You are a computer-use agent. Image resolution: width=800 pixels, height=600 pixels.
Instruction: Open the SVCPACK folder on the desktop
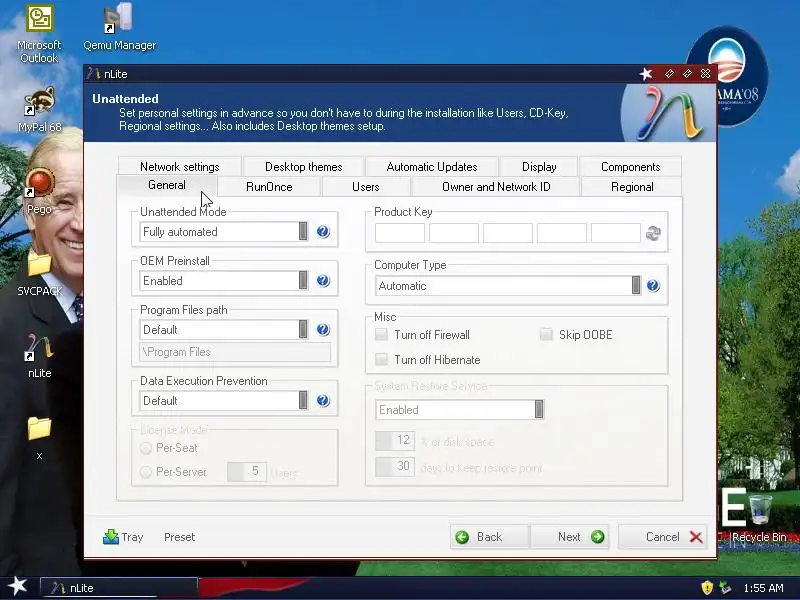pos(39,274)
